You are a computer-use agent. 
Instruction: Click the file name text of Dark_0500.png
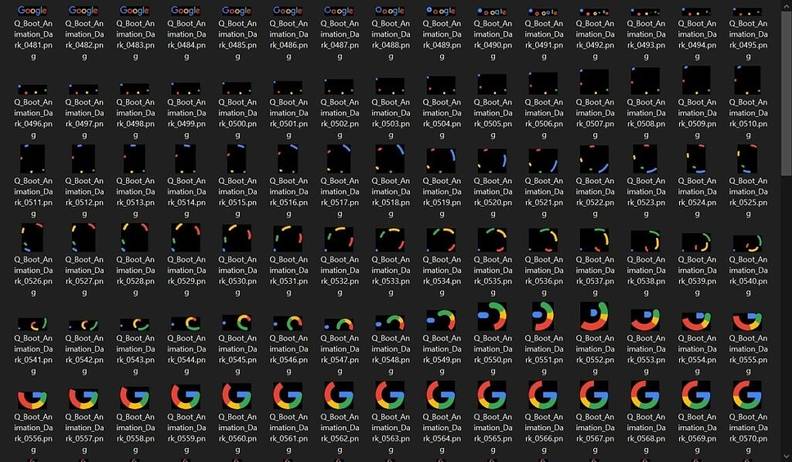(237, 119)
